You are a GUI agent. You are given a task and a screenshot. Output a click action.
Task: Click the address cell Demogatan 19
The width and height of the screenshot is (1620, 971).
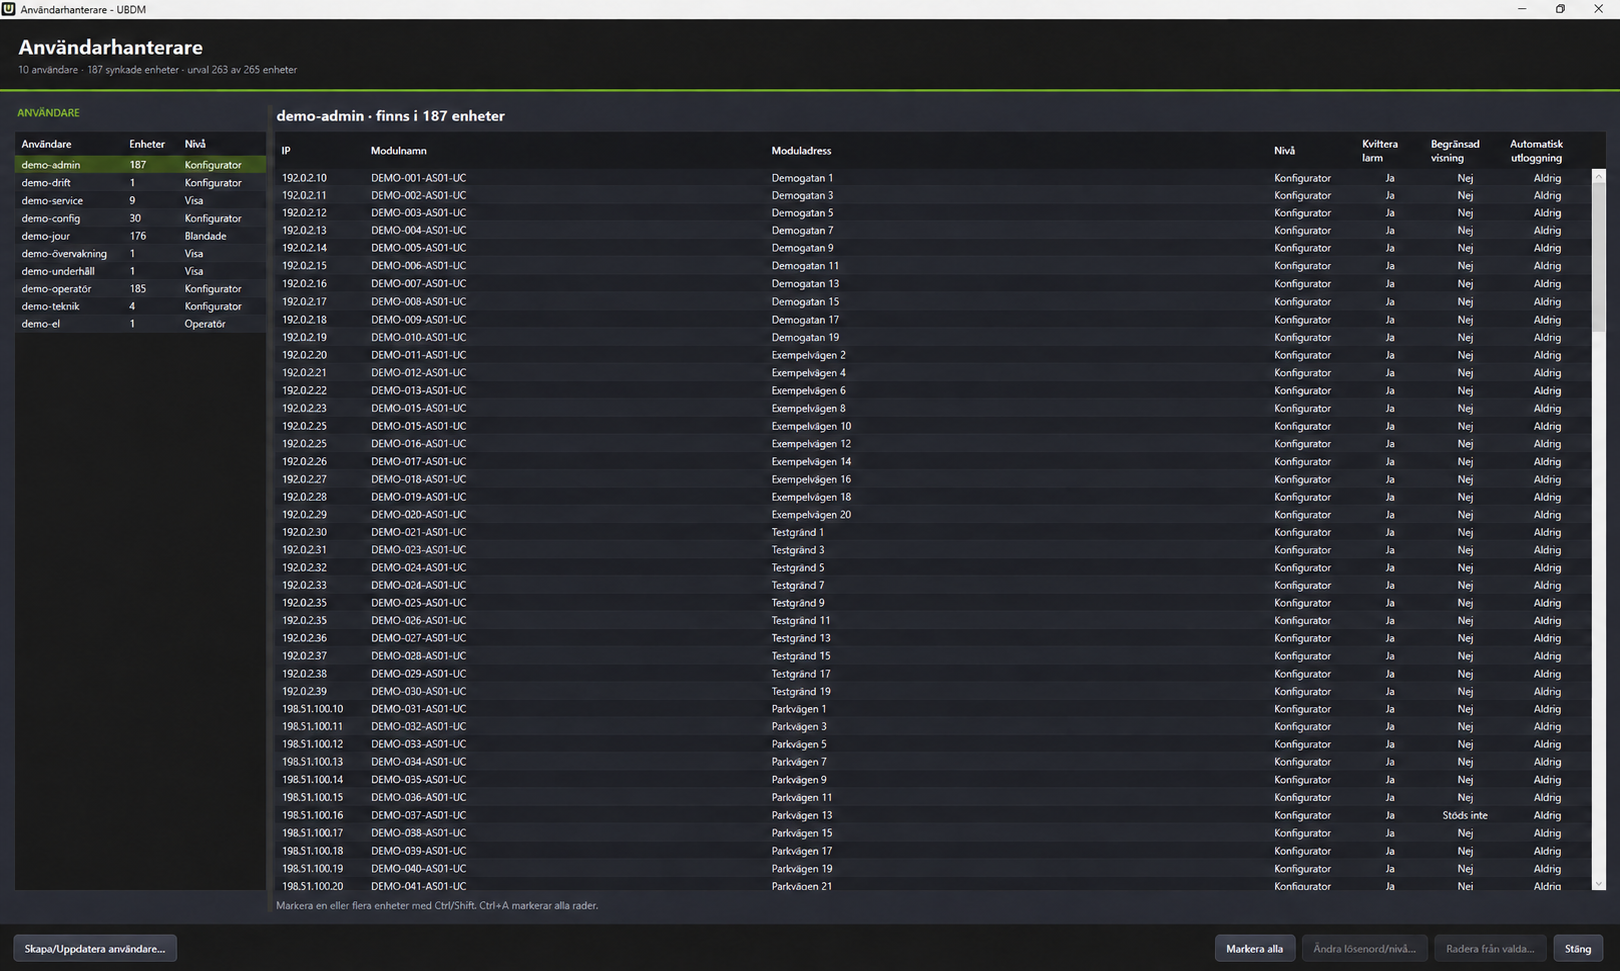pos(805,337)
